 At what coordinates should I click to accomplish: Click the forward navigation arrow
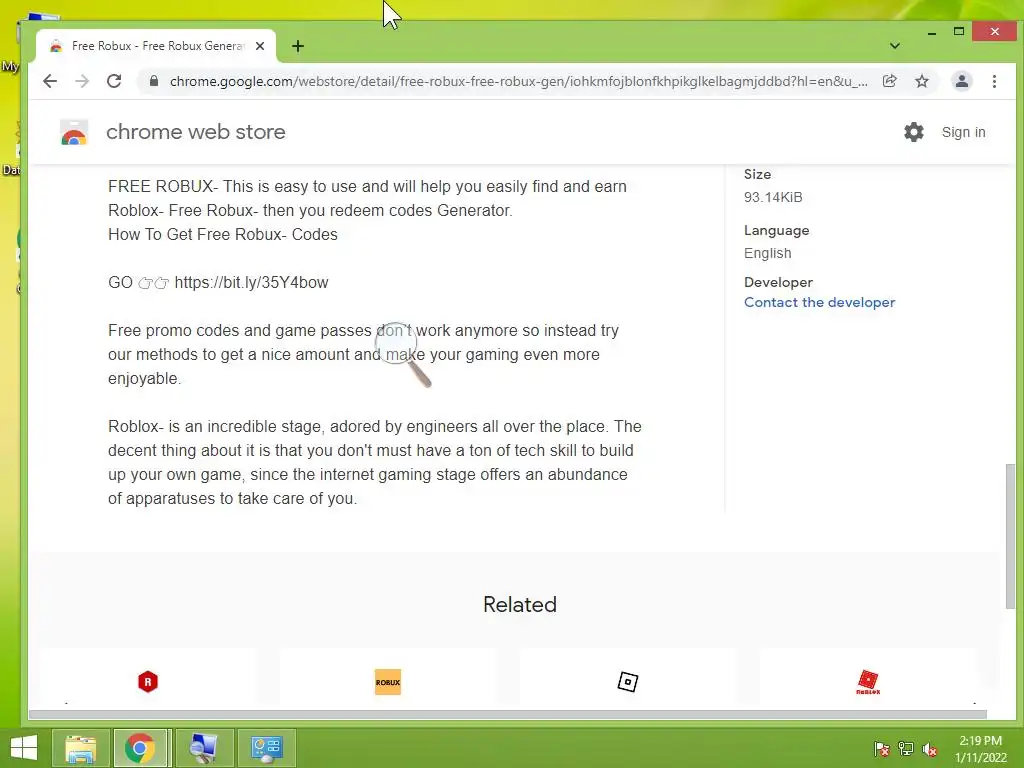pos(82,81)
